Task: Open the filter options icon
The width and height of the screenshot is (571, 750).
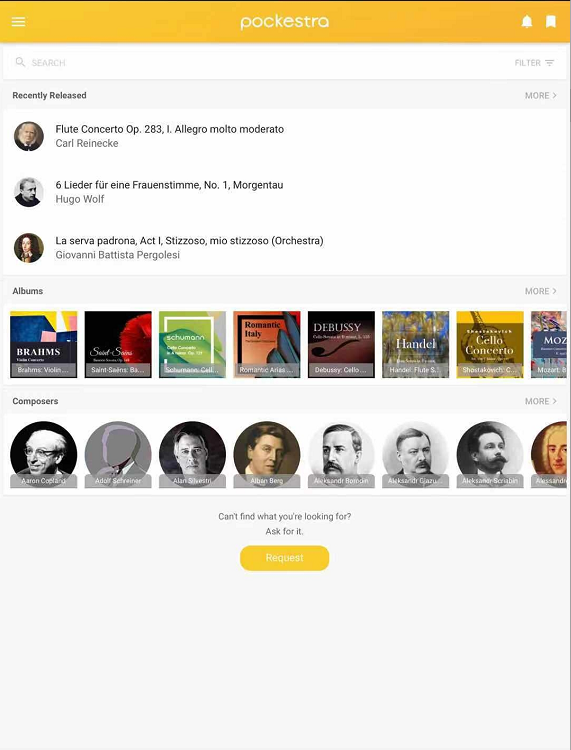Action: pos(550,63)
